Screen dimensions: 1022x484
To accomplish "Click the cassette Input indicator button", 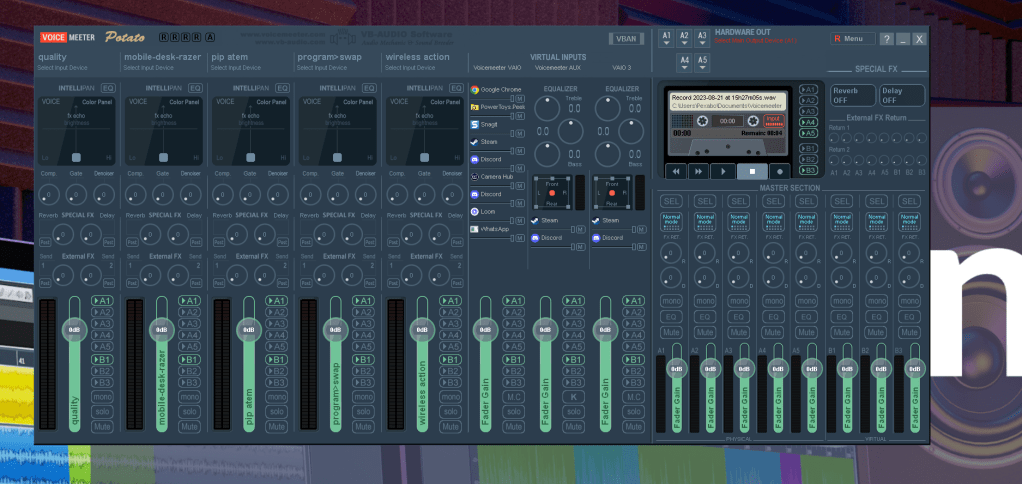I will click(773, 121).
